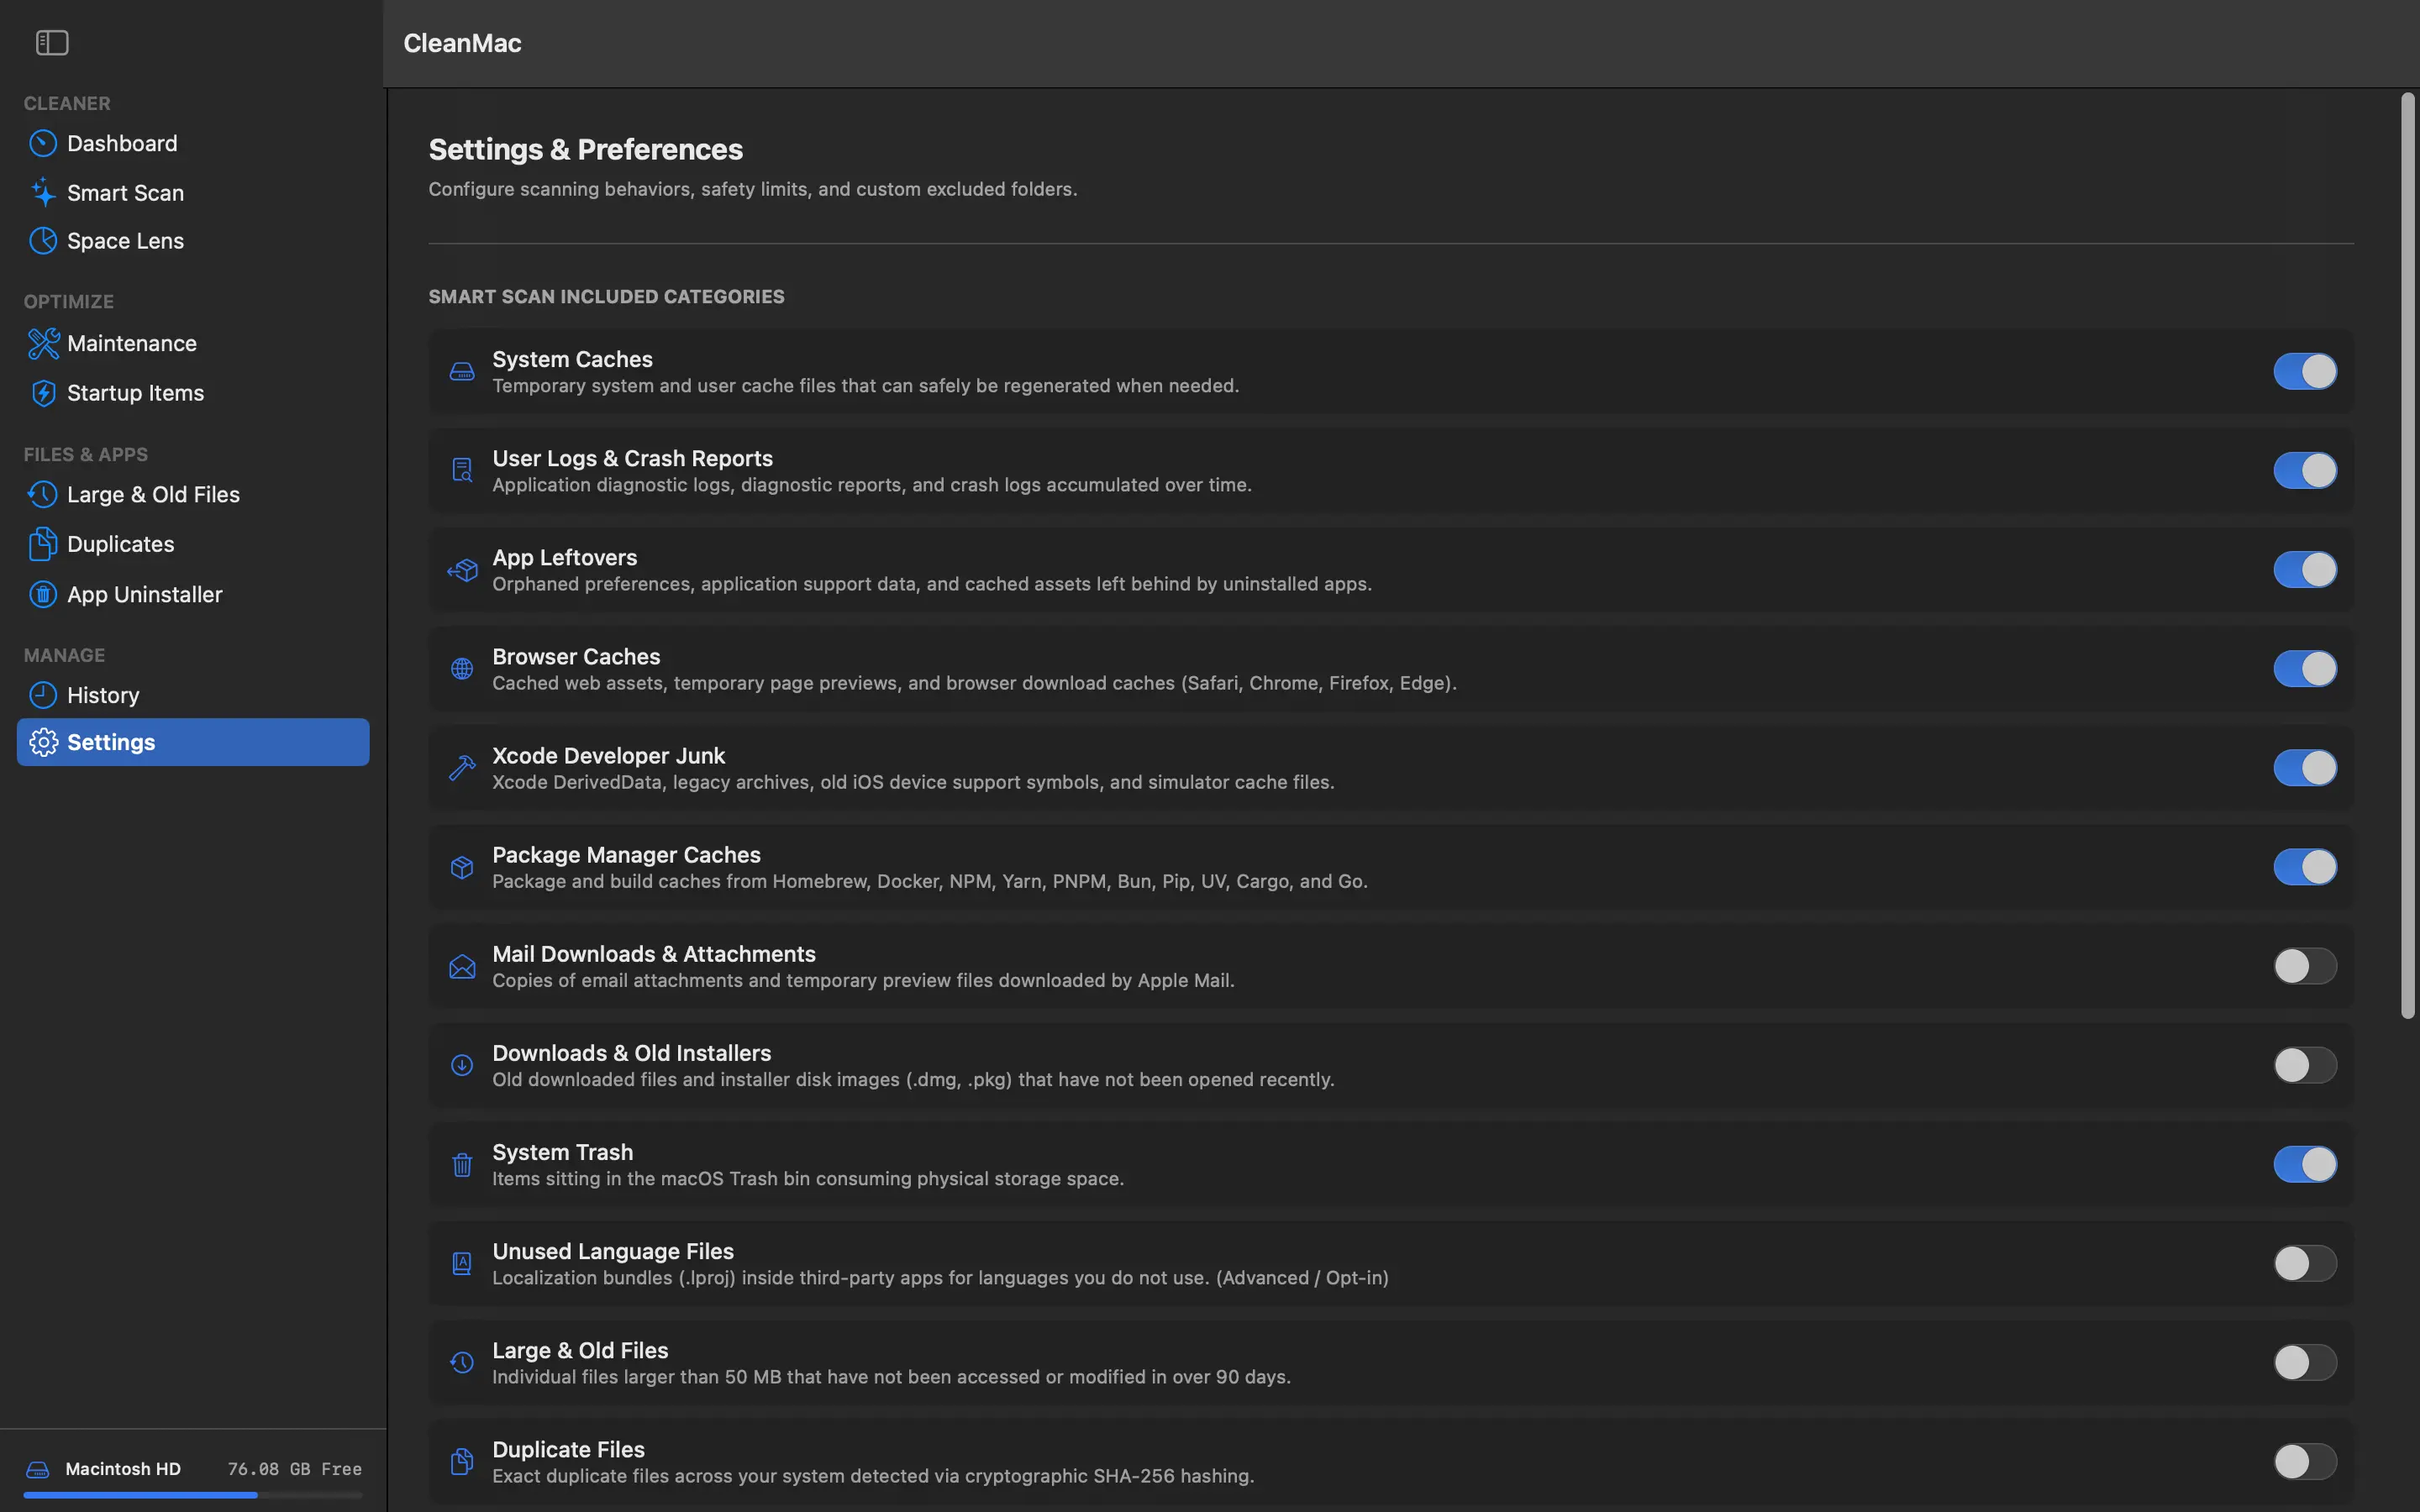Click the Maintenance tools icon

[43, 343]
